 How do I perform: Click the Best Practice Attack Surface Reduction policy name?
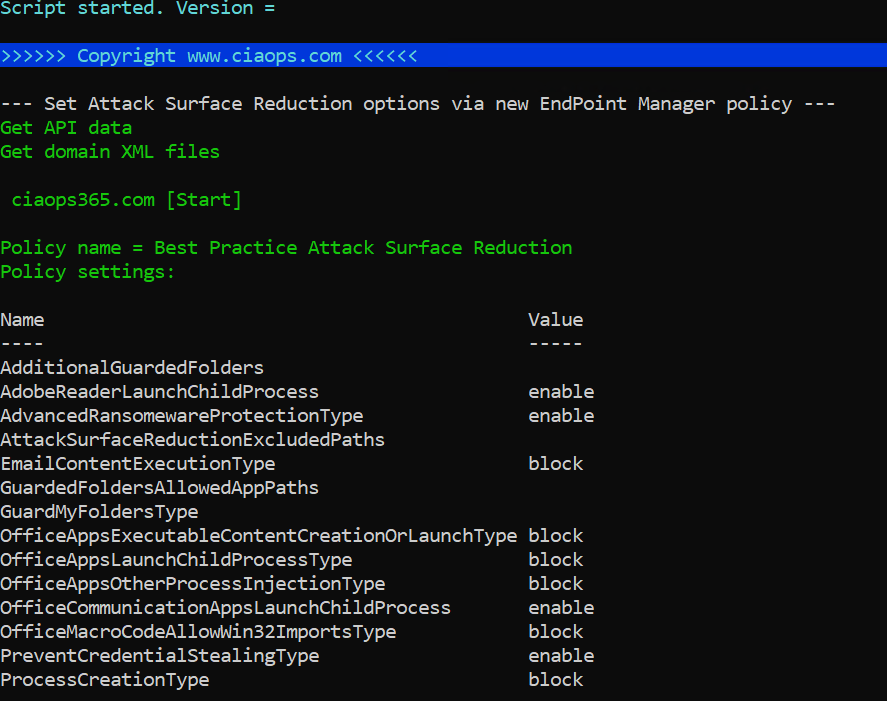(363, 248)
